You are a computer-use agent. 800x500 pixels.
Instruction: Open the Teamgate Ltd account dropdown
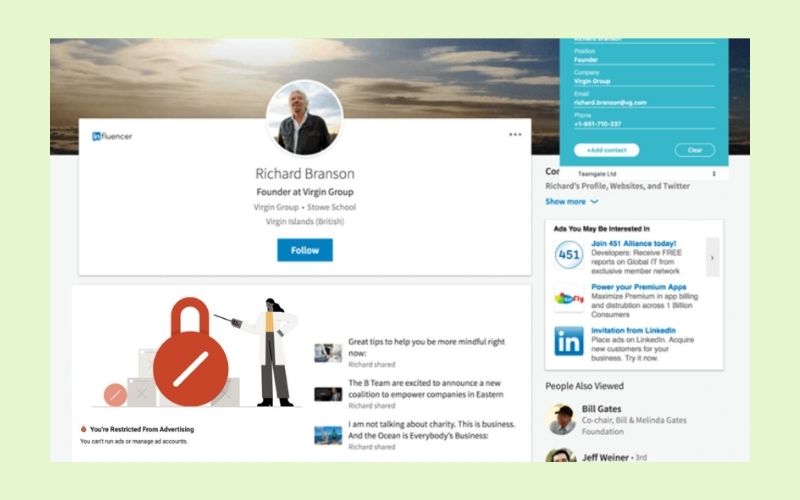pos(646,173)
